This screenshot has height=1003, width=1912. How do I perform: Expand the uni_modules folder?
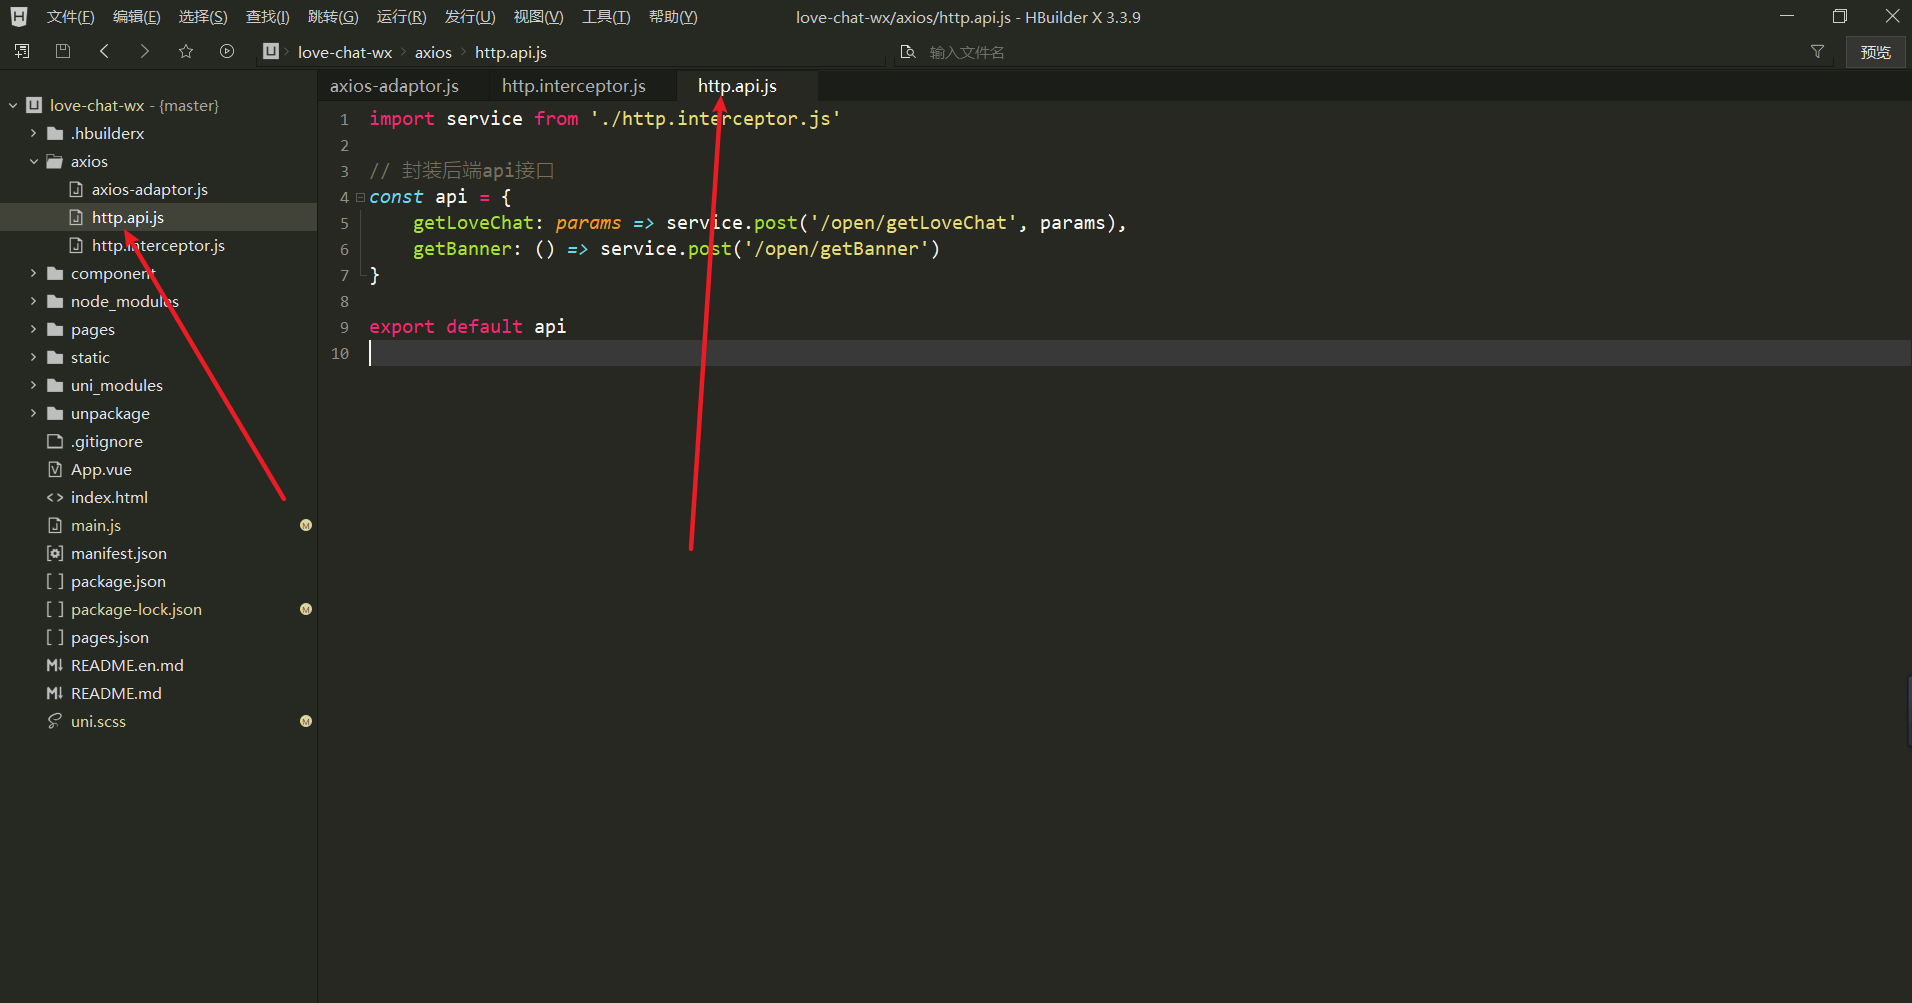coord(33,385)
